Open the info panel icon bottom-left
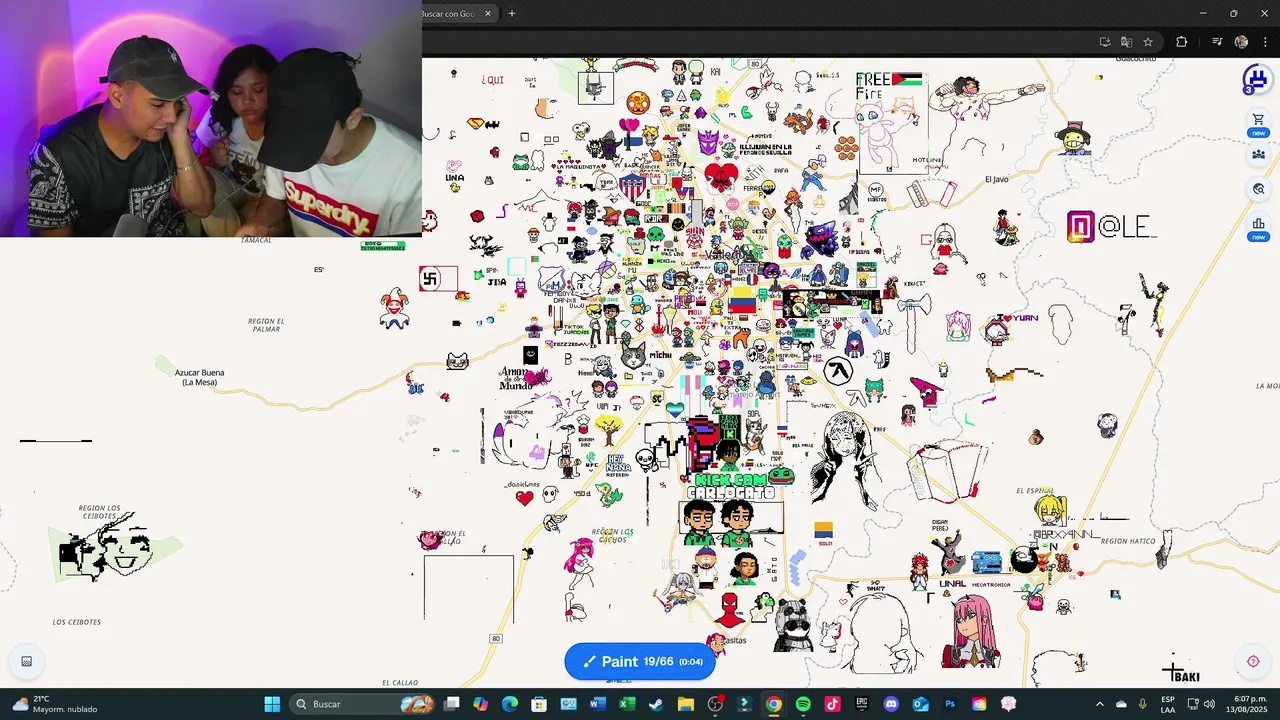 tap(27, 661)
